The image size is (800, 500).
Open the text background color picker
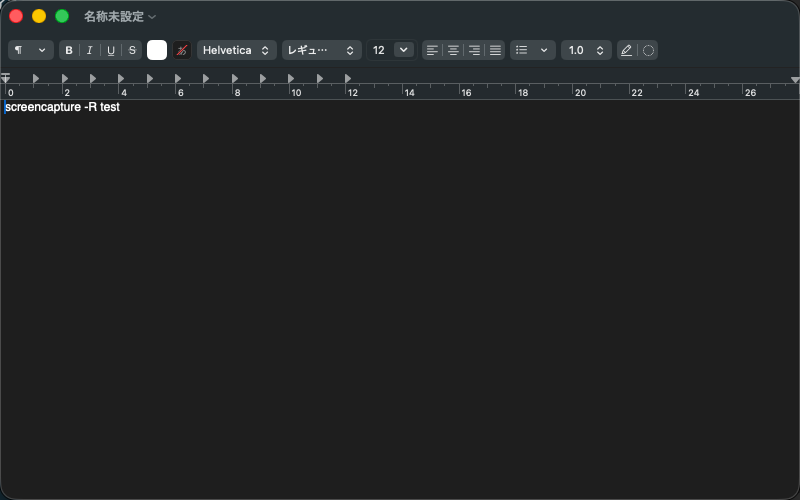(182, 50)
